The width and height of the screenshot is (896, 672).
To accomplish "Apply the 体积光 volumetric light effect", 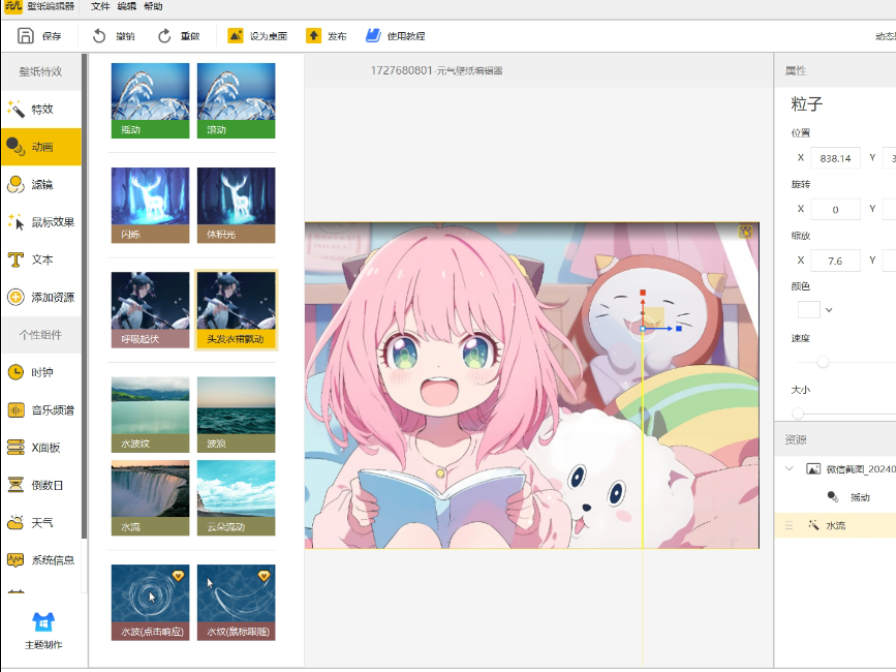I will (x=236, y=205).
